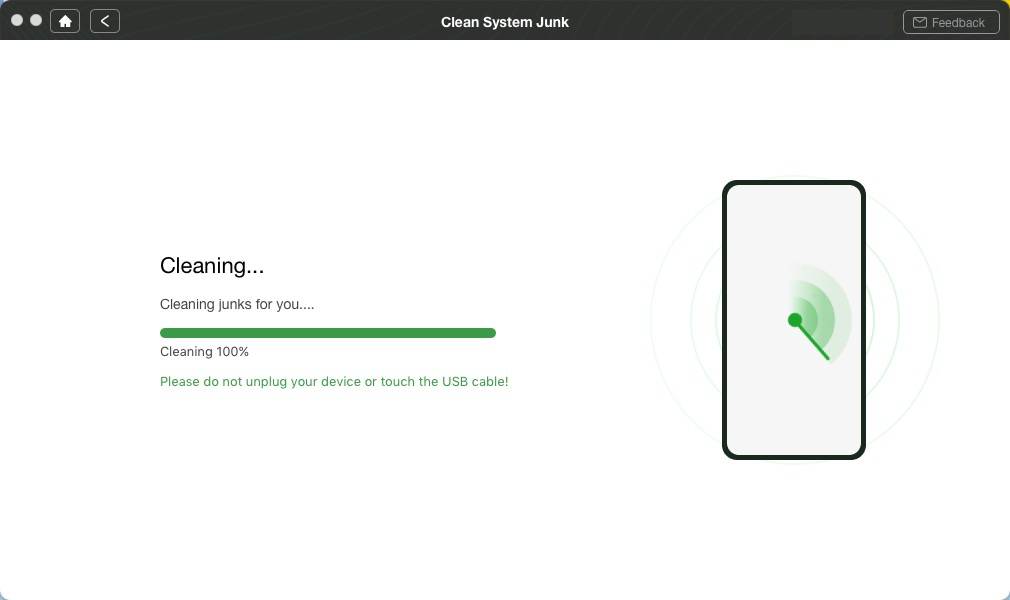Open the Feedback form

click(x=950, y=22)
